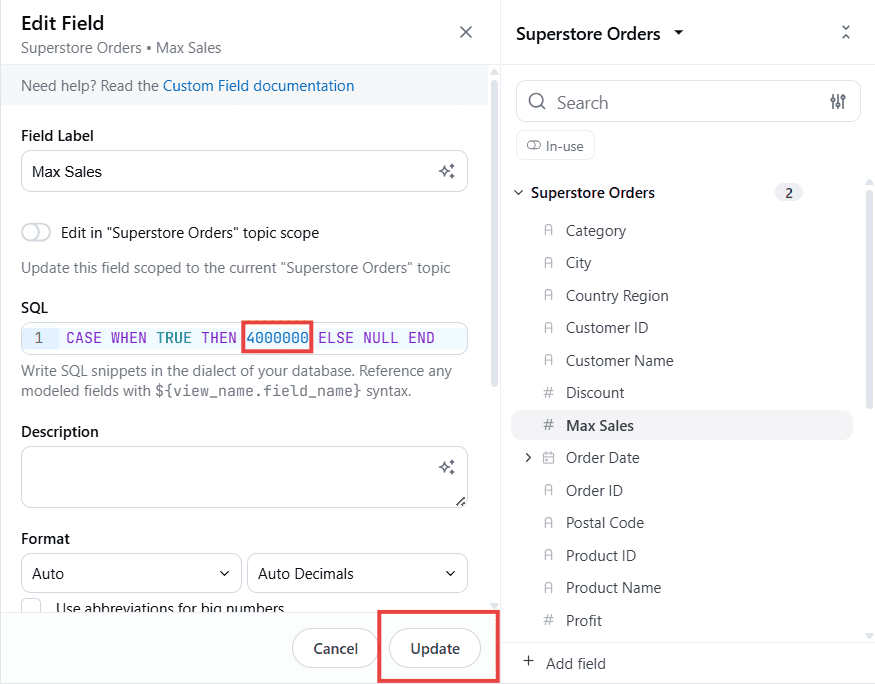Click the text type icon beside Category
Viewport: 875px width, 684px height.
(x=548, y=231)
